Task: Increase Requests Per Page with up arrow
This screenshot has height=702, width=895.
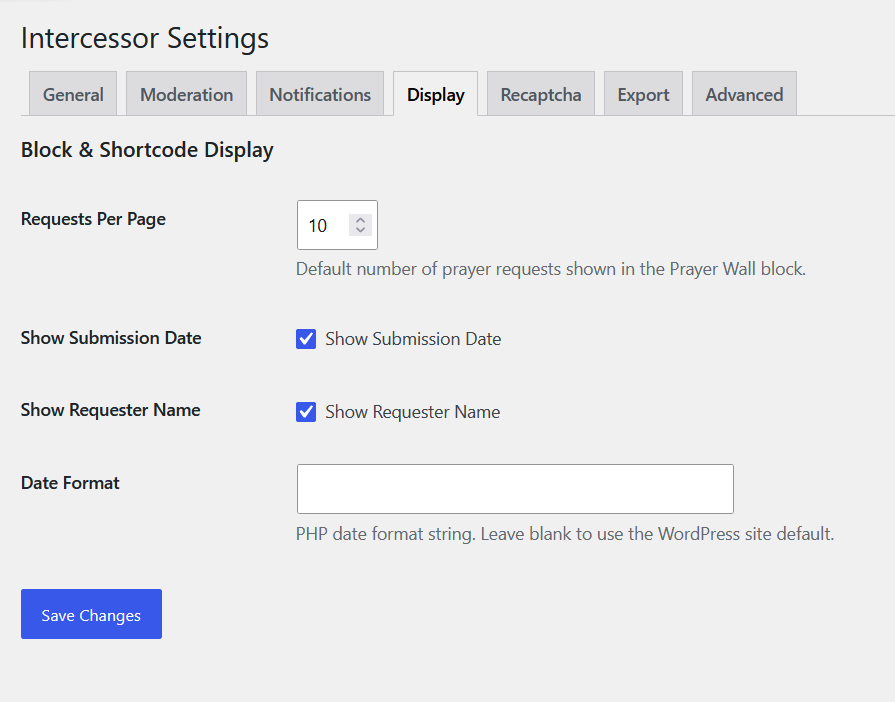Action: pyautogui.click(x=360, y=220)
